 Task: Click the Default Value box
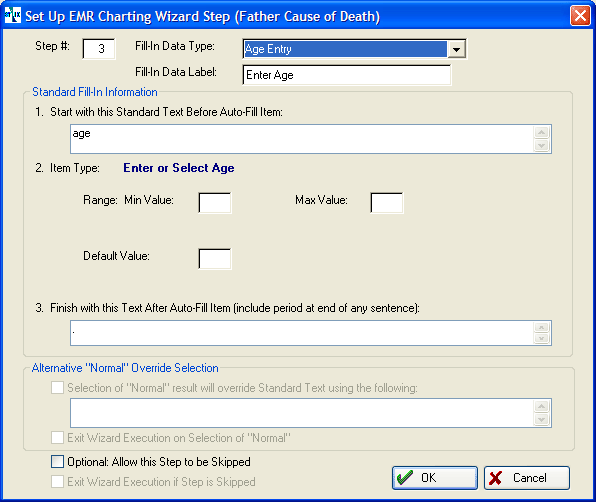click(x=215, y=259)
